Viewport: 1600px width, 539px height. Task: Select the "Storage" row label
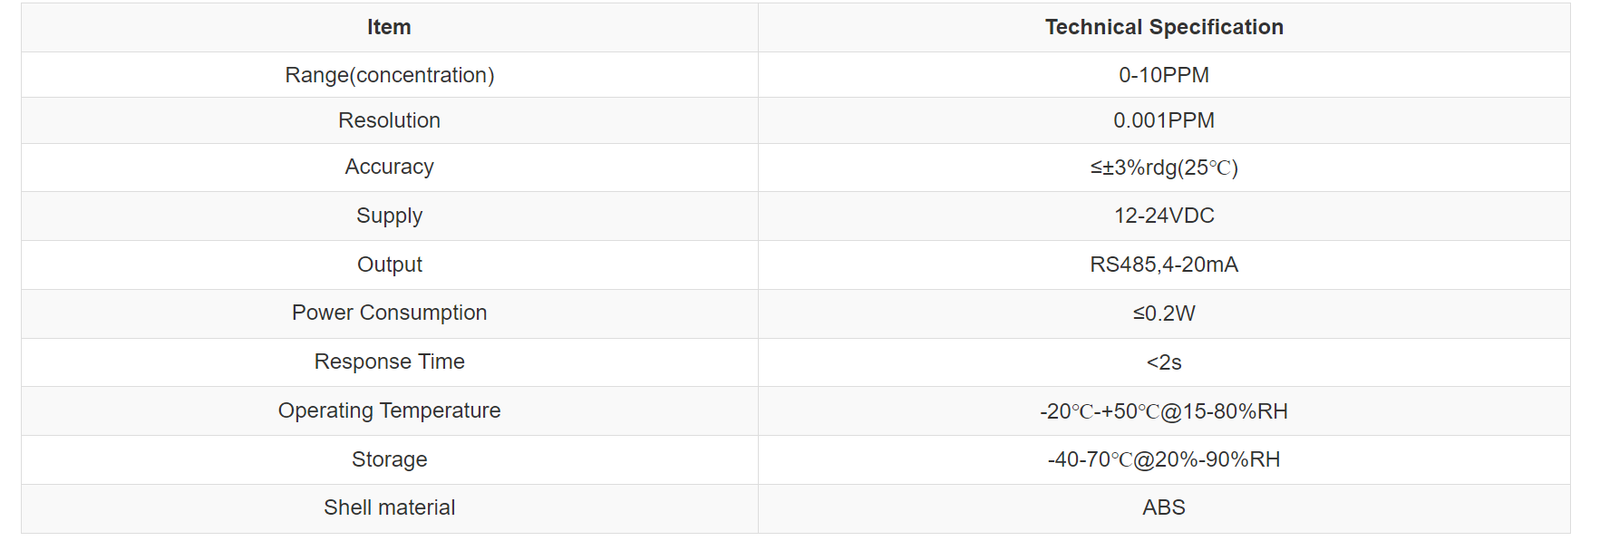[389, 460]
